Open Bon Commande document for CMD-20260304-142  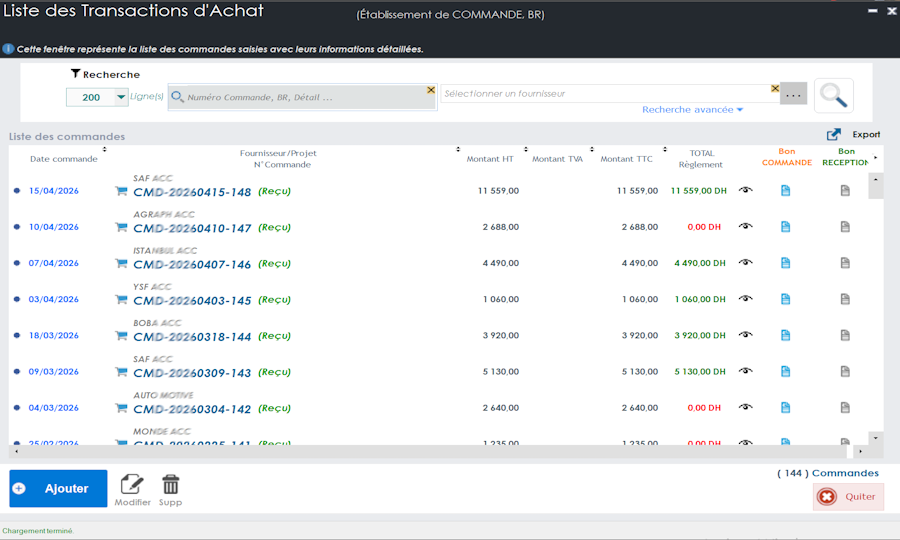click(786, 407)
